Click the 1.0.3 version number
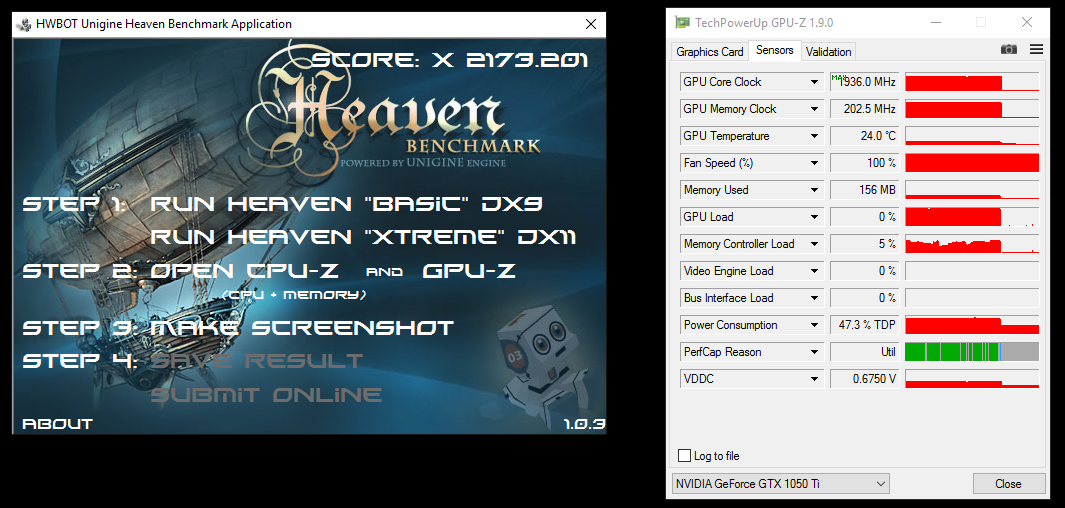 pos(584,424)
